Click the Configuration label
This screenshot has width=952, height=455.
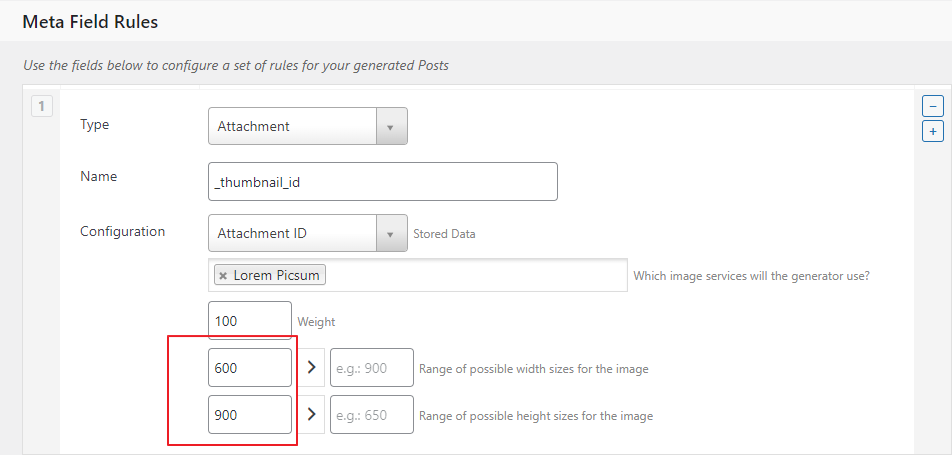point(122,231)
